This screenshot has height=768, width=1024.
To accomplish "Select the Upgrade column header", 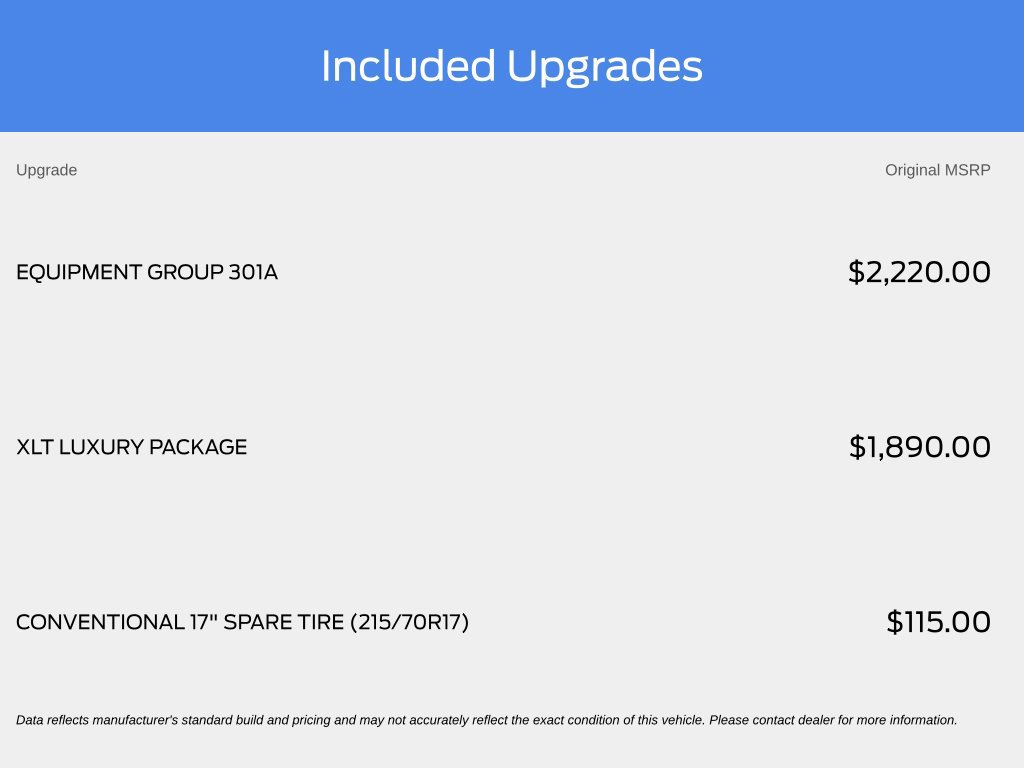I will click(46, 170).
